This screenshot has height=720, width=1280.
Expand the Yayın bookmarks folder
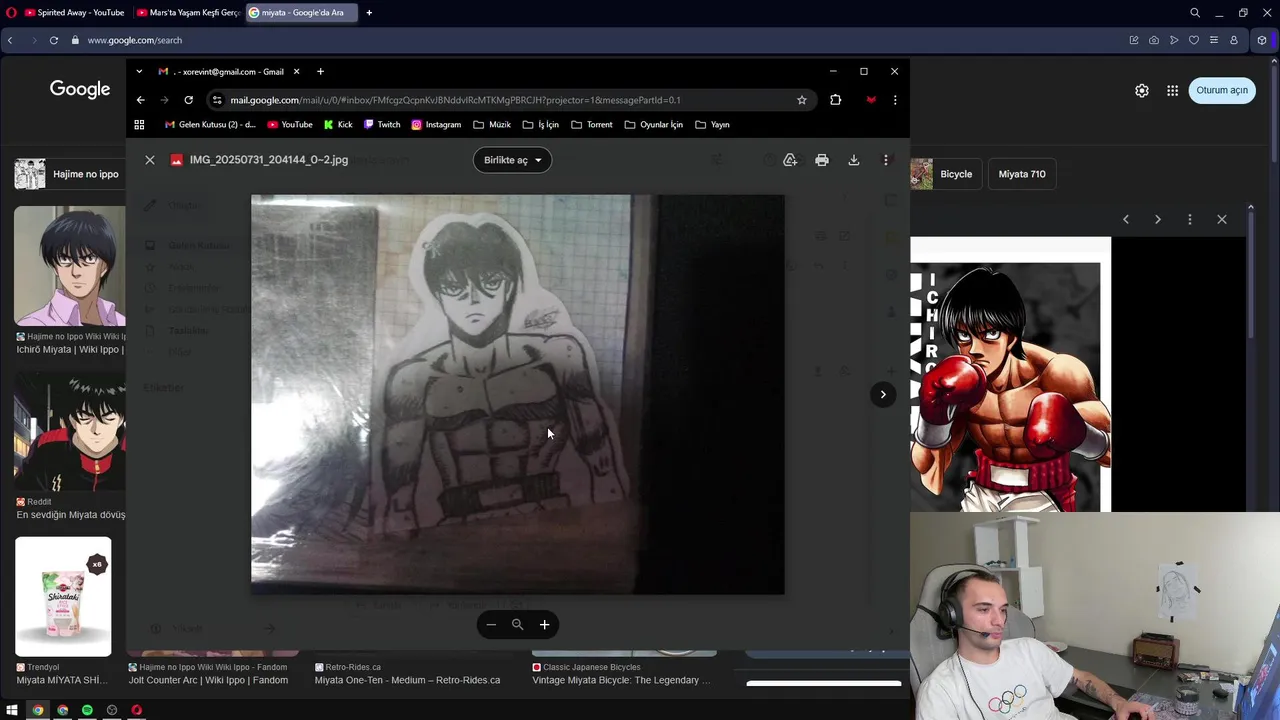713,125
